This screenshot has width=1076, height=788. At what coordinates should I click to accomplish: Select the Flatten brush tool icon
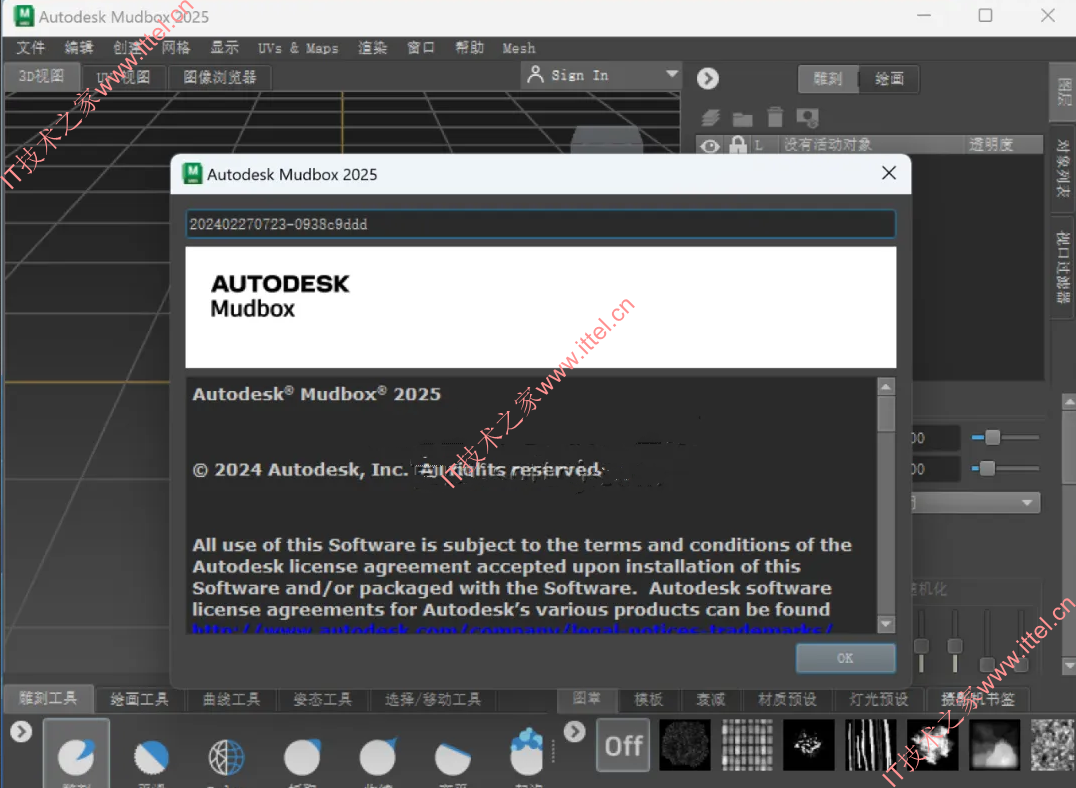point(453,757)
